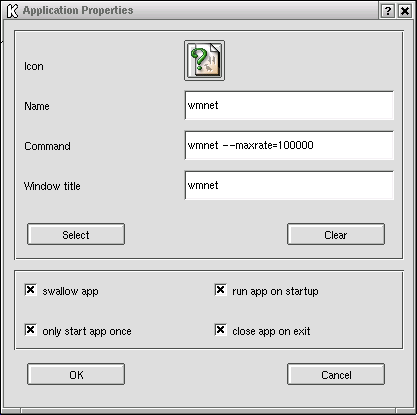
Task: Uncheck run app on startup
Action: pos(220,290)
